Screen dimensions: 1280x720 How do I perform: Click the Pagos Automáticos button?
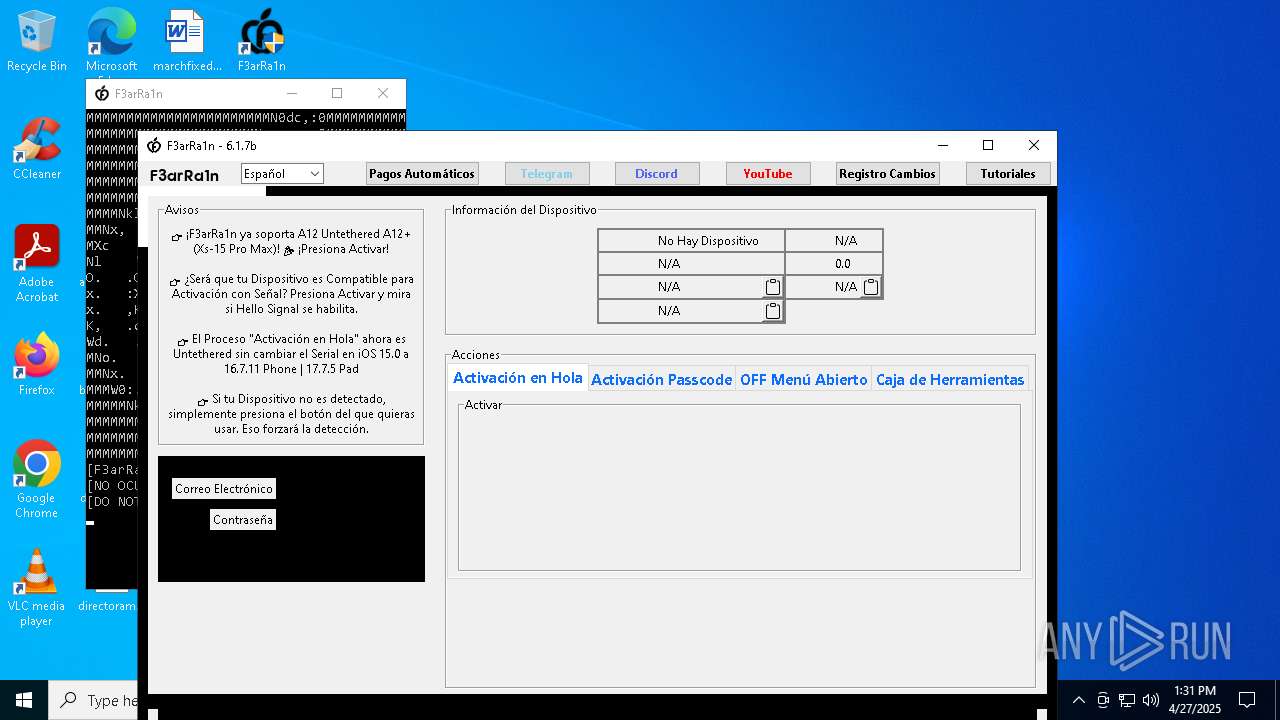tap(422, 174)
